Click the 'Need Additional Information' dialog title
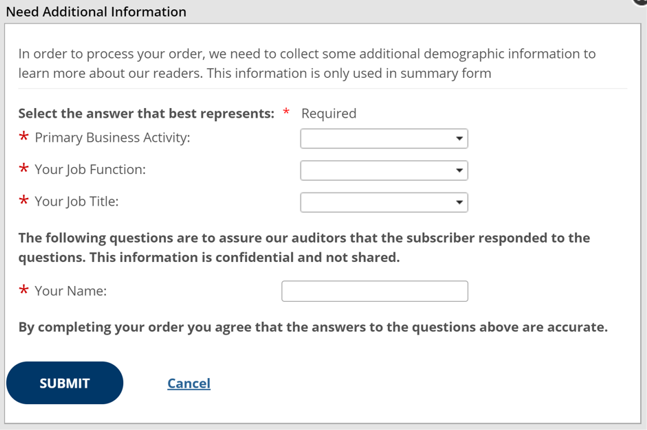The height and width of the screenshot is (430, 647). coord(96,12)
